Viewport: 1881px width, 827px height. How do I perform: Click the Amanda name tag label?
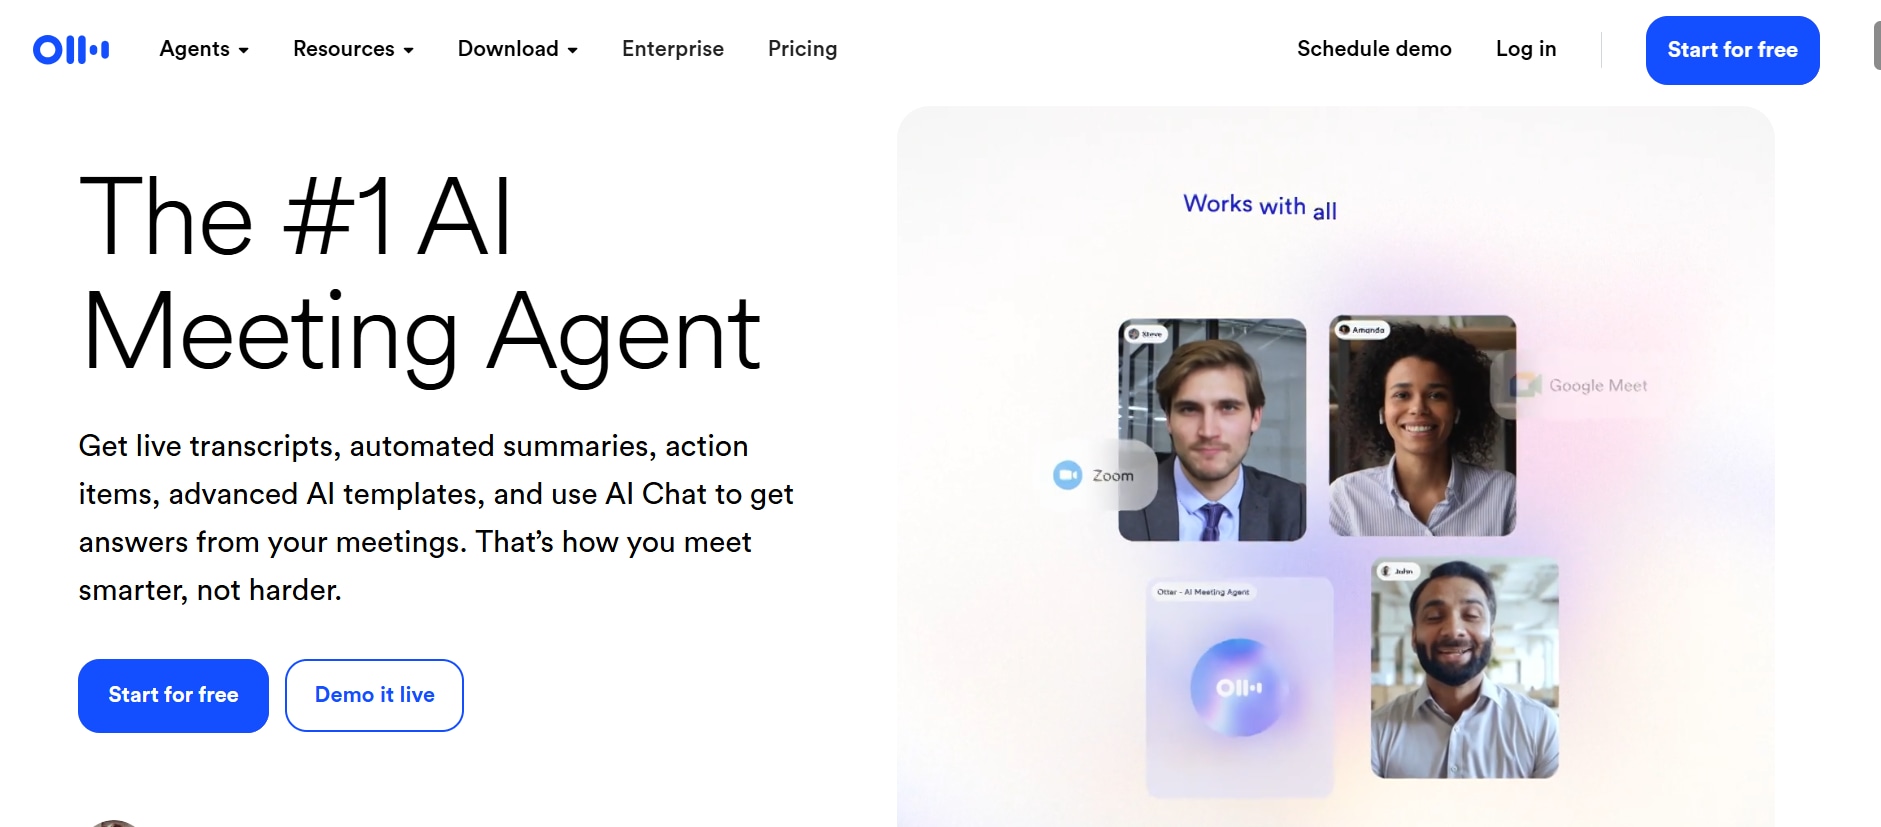1363,329
